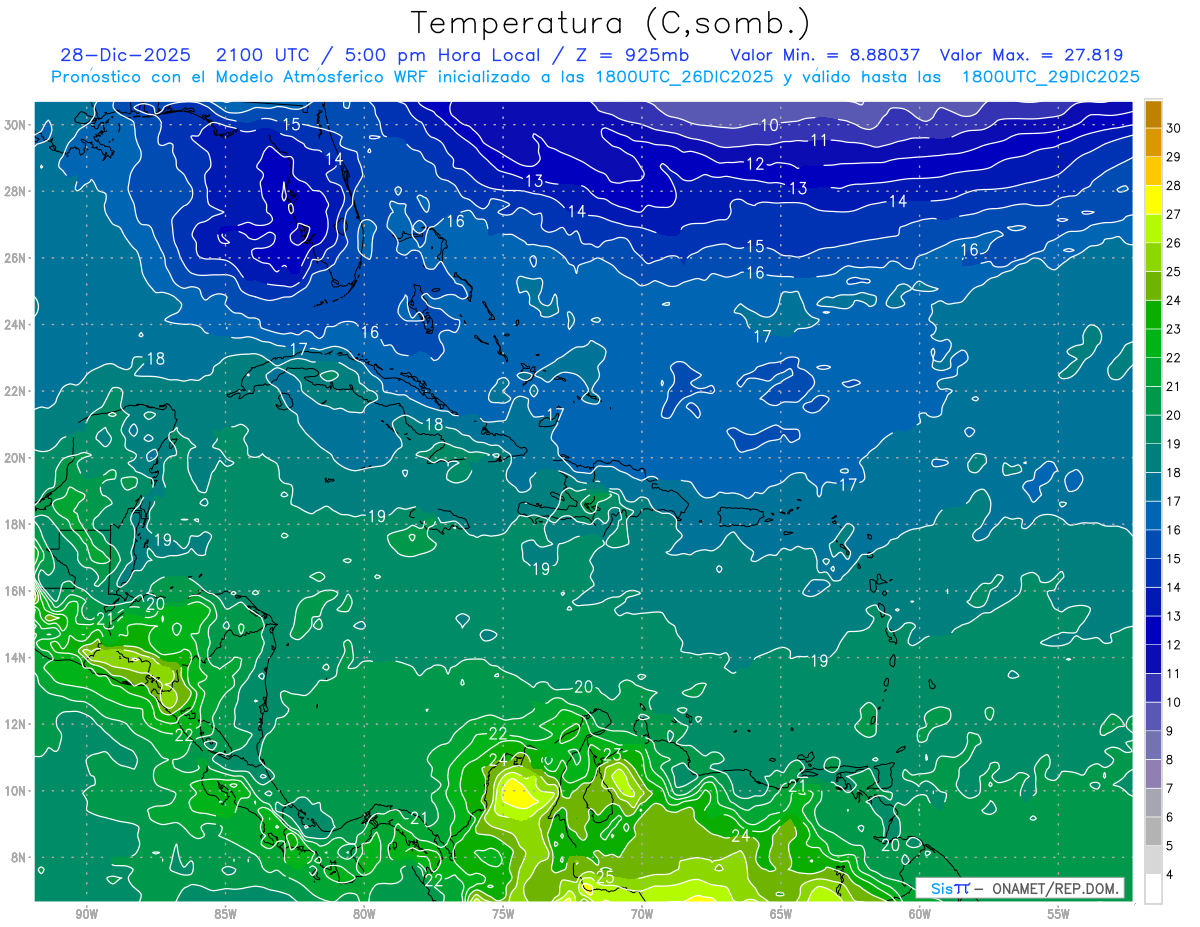The width and height of the screenshot is (1200, 927).
Task: Click the colorbar legend label "30"
Action: coord(1174,128)
